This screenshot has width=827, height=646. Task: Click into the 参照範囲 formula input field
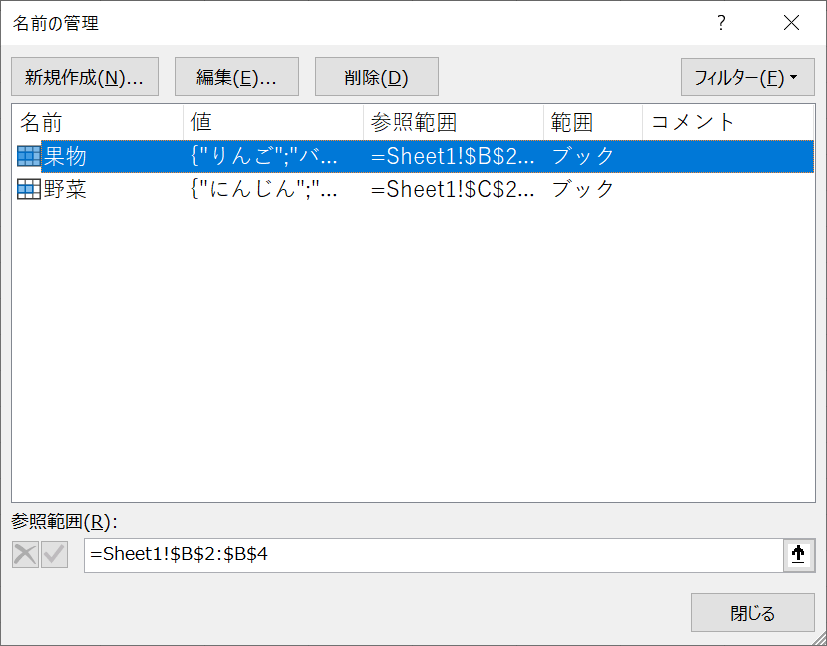point(432,555)
